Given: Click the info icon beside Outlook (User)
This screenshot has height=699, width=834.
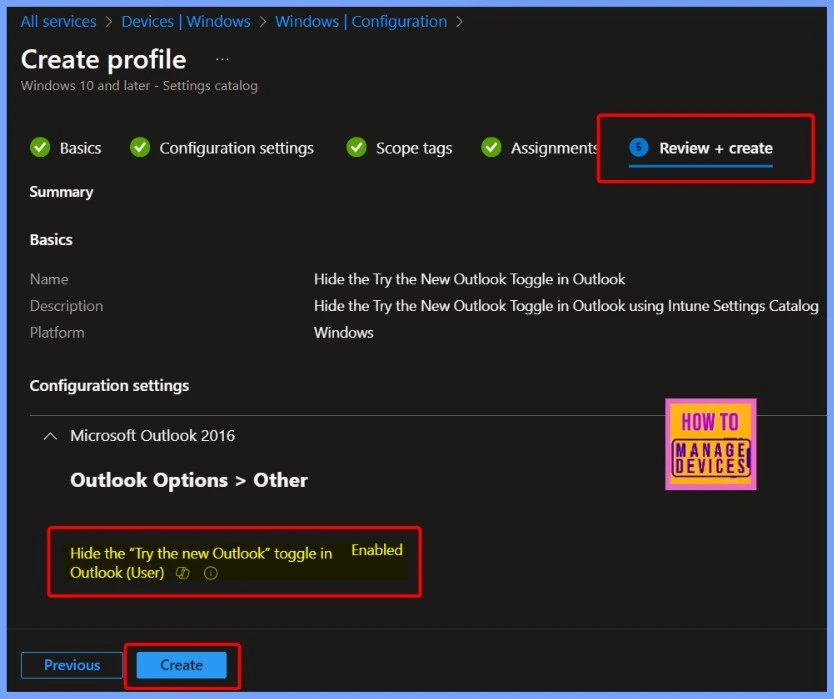Looking at the screenshot, I should [211, 573].
